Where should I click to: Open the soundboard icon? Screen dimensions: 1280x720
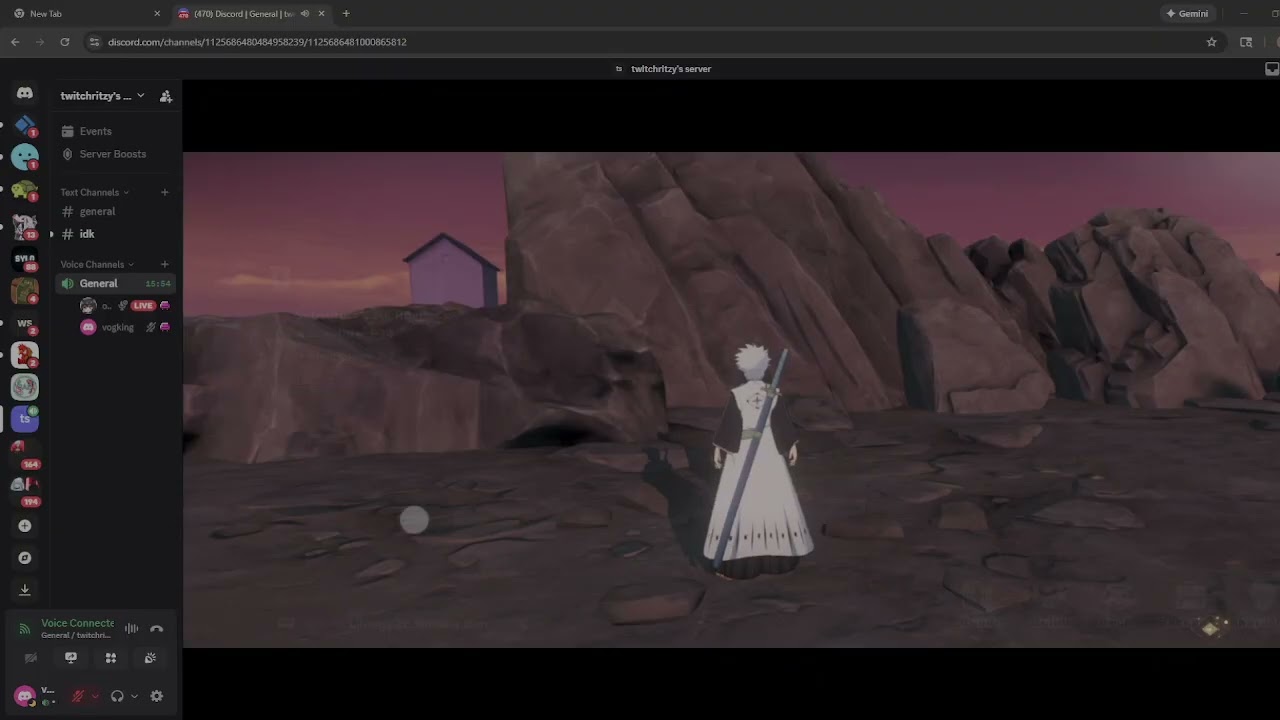tap(150, 658)
